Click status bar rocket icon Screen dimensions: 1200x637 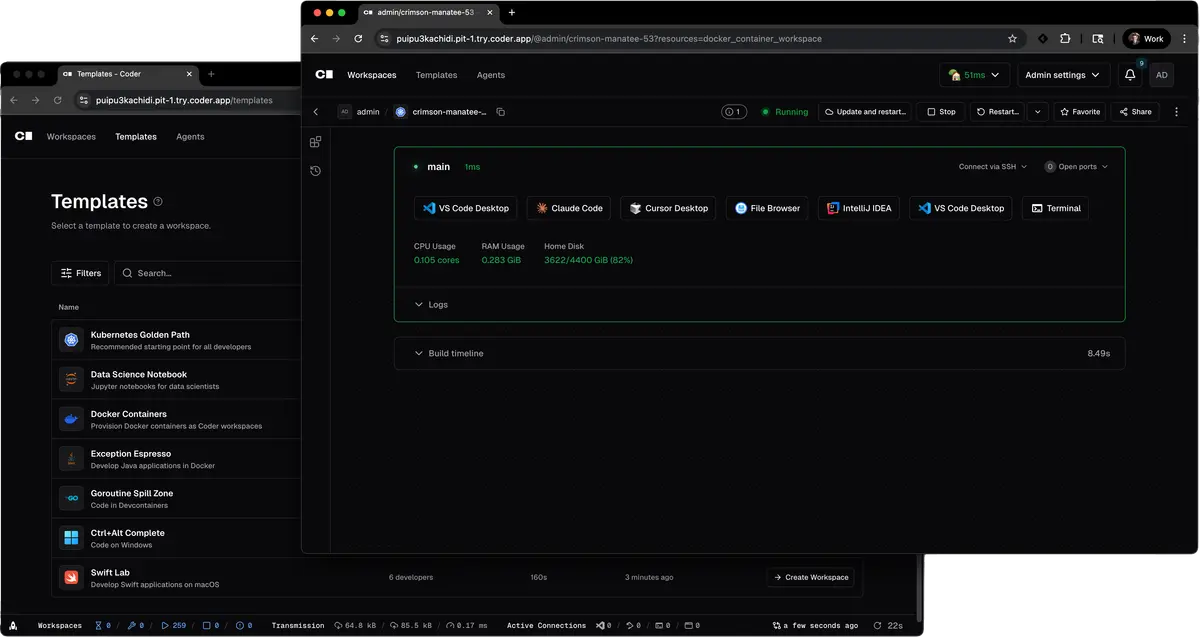pyautogui.click(x=13, y=625)
